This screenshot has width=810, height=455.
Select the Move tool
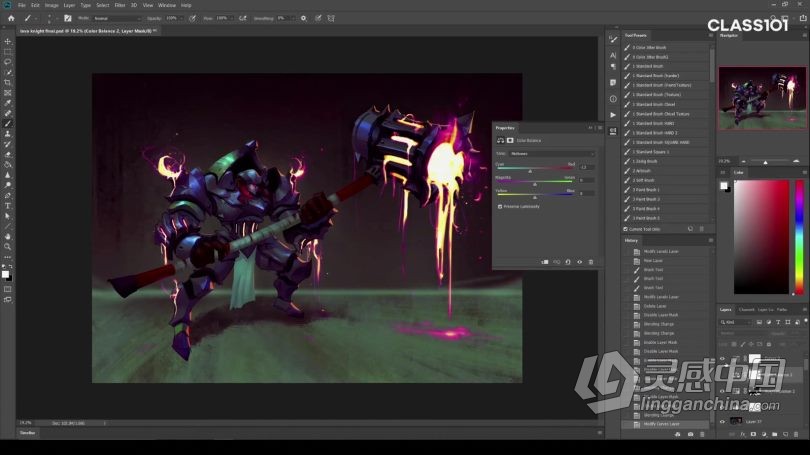coord(7,41)
